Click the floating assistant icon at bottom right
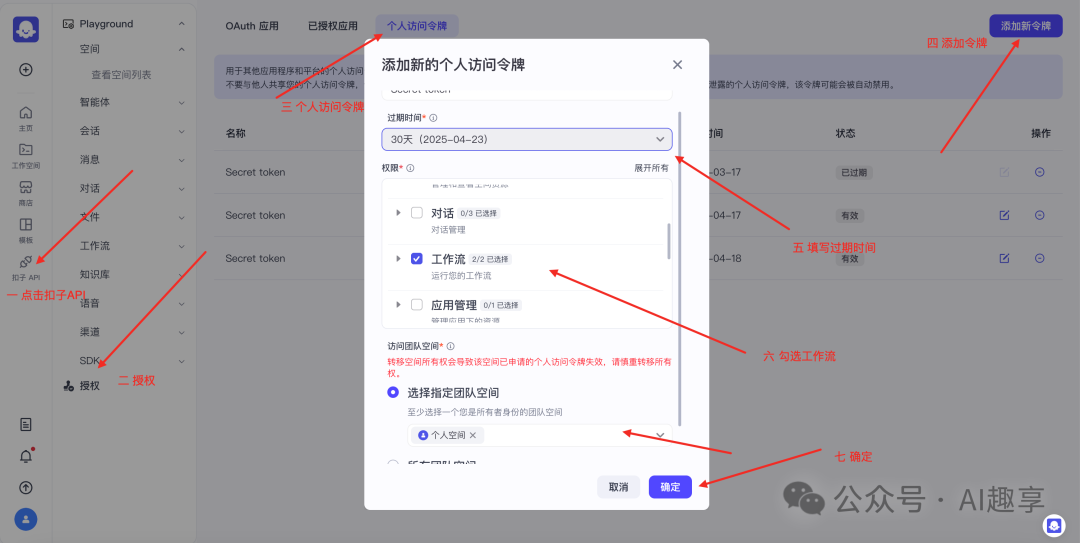 [x=1053, y=525]
